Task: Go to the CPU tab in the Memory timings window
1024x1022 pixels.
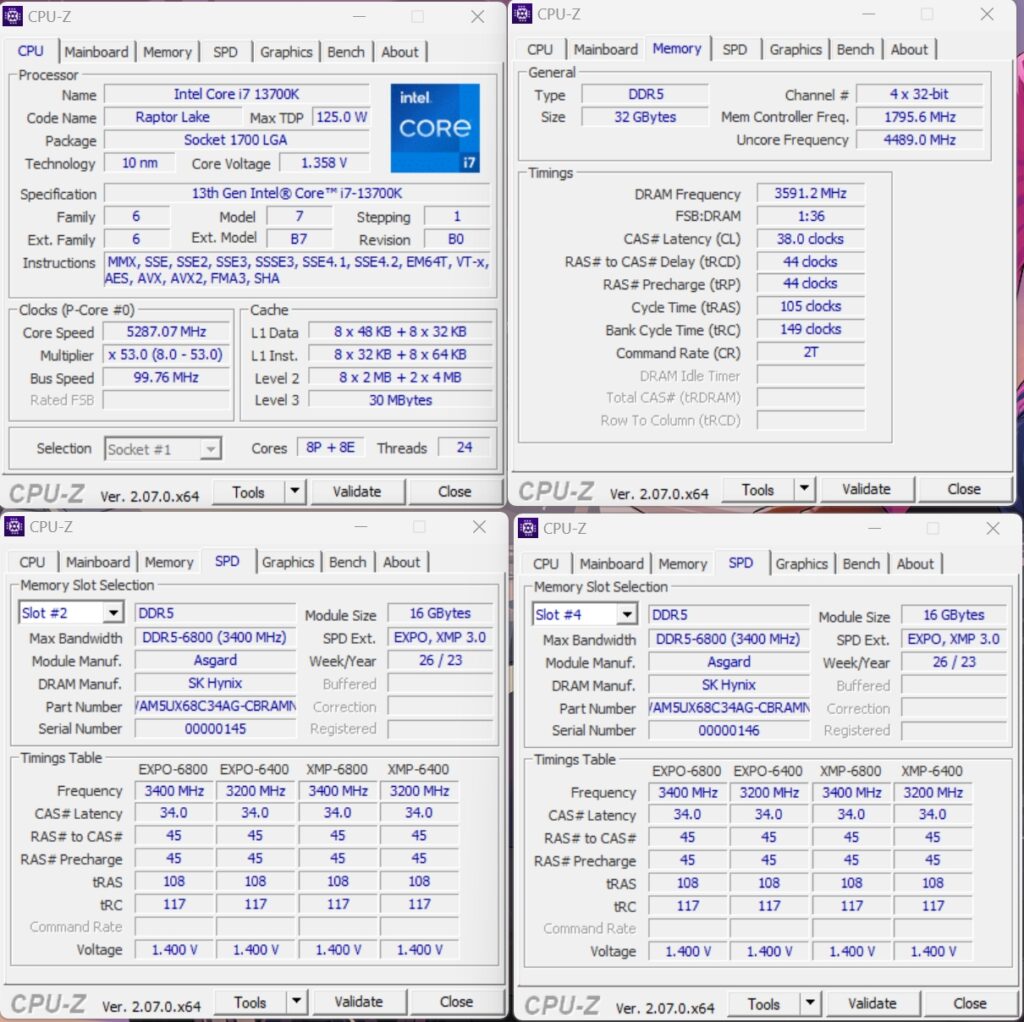Action: [540, 49]
